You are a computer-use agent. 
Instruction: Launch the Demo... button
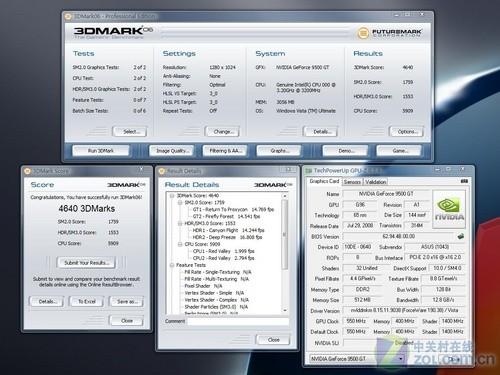click(345, 151)
